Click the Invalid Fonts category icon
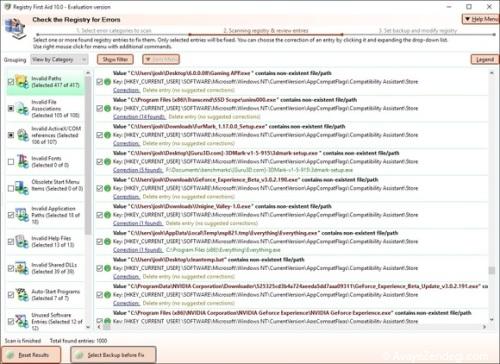 [x=22, y=162]
